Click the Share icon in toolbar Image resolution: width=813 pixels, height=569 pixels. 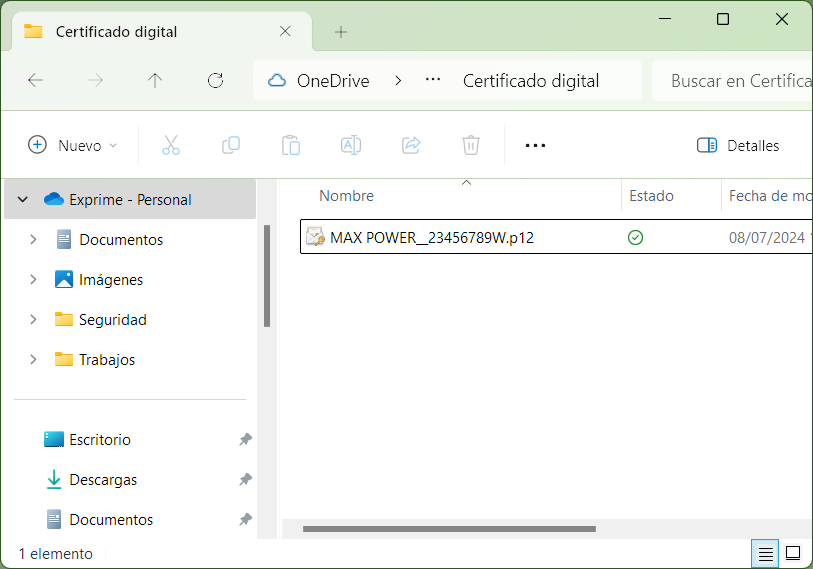coord(411,145)
